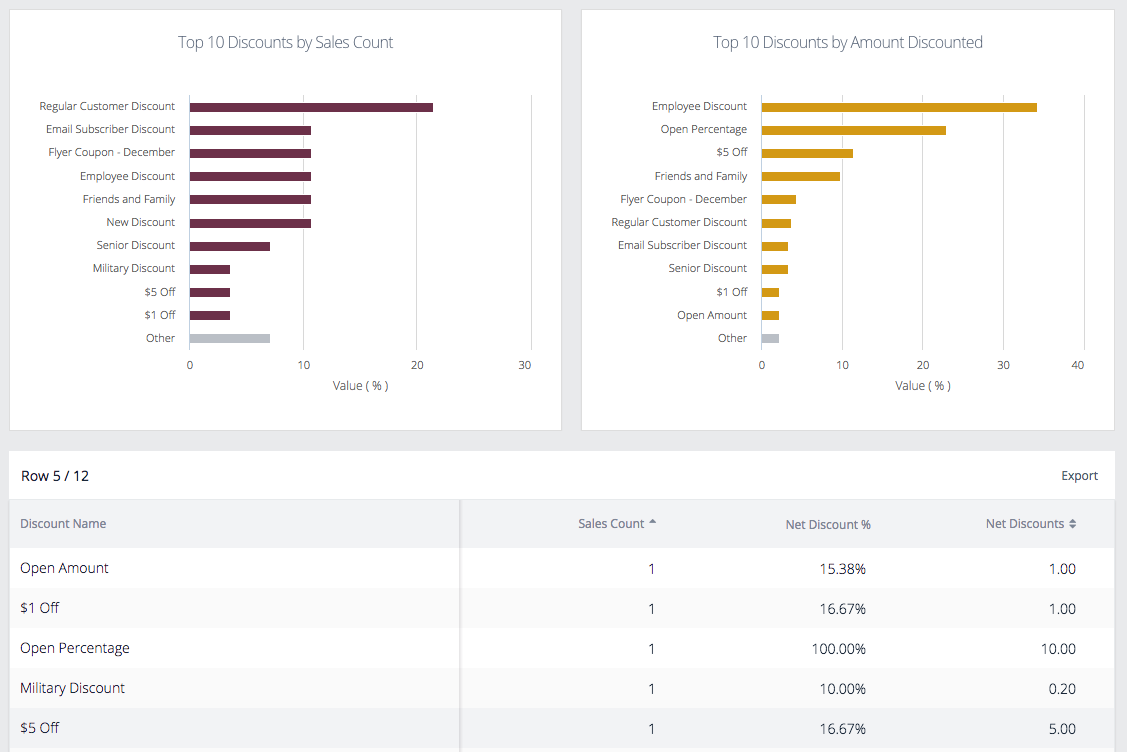
Task: Click the sales count value for Open Amount
Action: tap(651, 568)
